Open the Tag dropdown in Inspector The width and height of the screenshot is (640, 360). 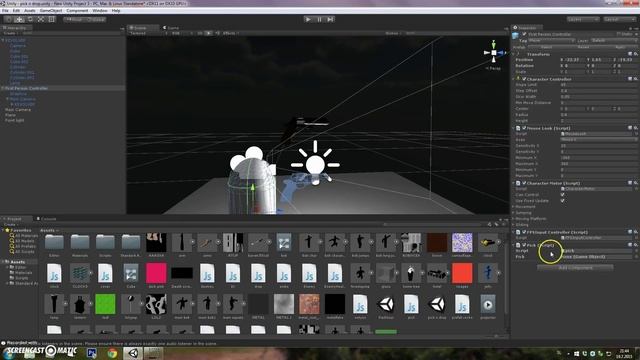551,41
